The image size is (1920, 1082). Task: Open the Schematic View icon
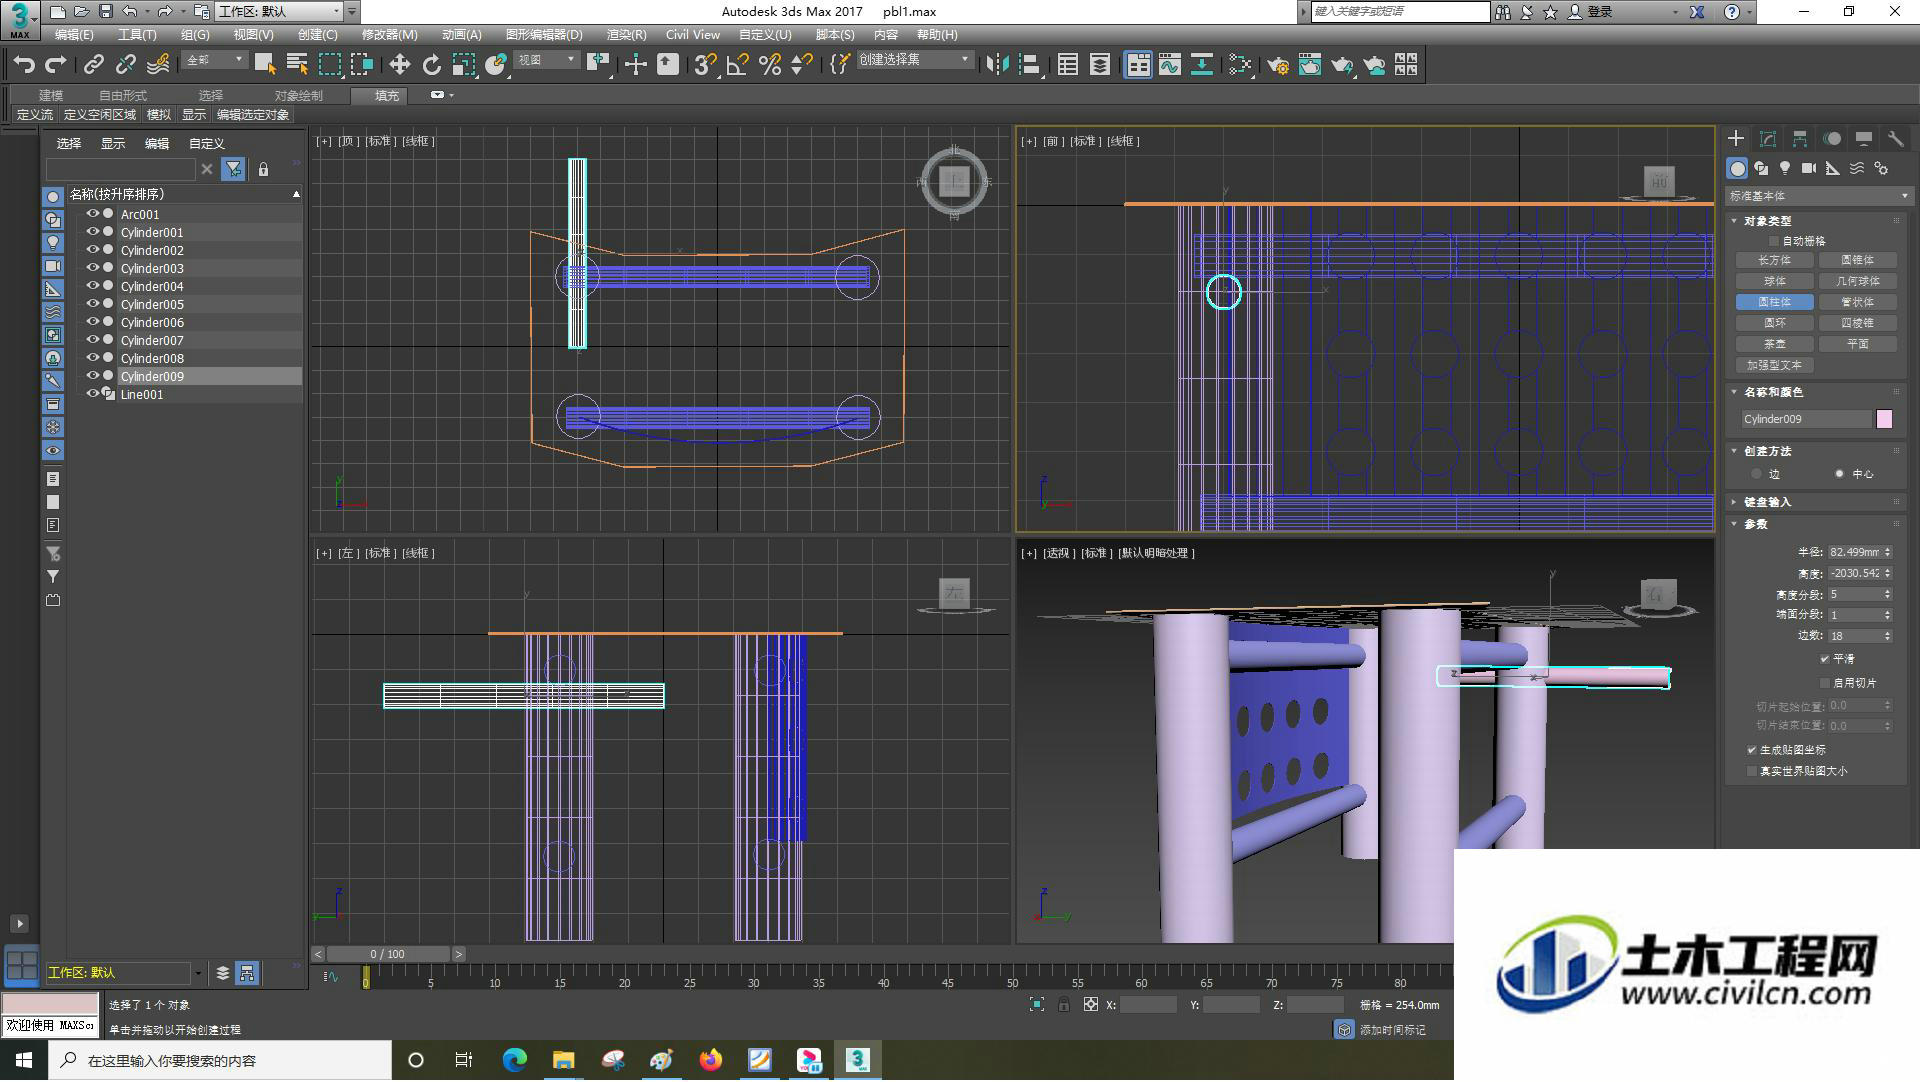click(x=1201, y=65)
